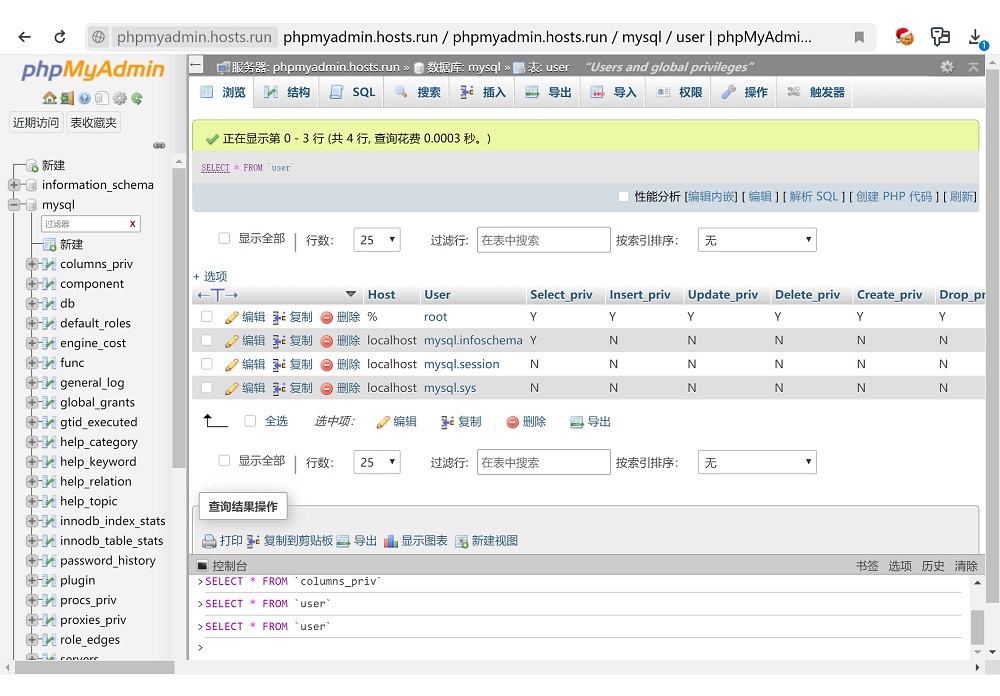Export the selected rows (导出) below table

pos(591,422)
